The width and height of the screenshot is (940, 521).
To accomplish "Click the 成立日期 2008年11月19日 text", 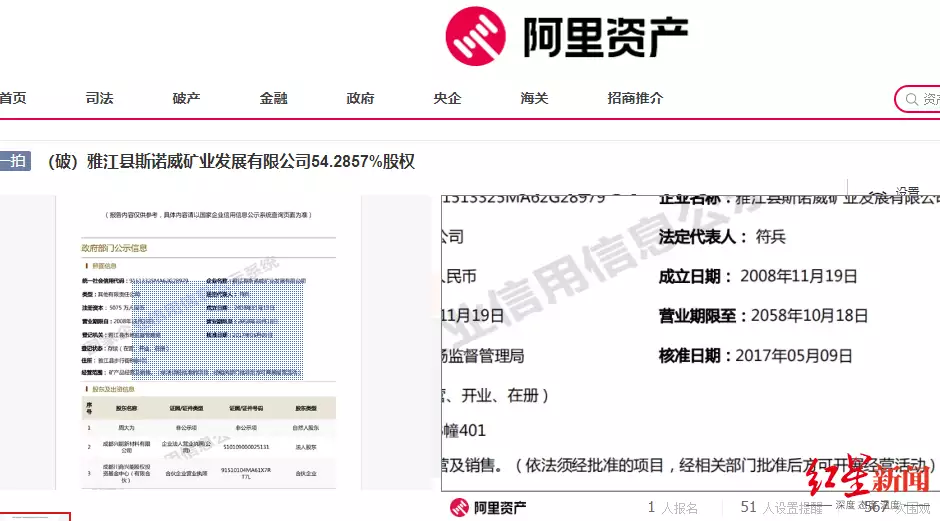I will click(758, 276).
